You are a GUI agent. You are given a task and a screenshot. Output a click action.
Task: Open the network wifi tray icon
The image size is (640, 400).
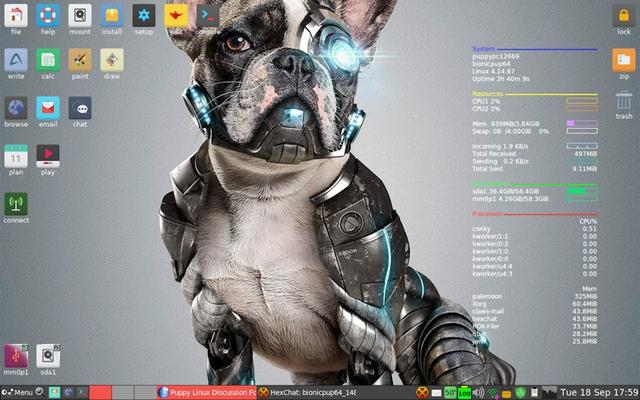(493, 393)
